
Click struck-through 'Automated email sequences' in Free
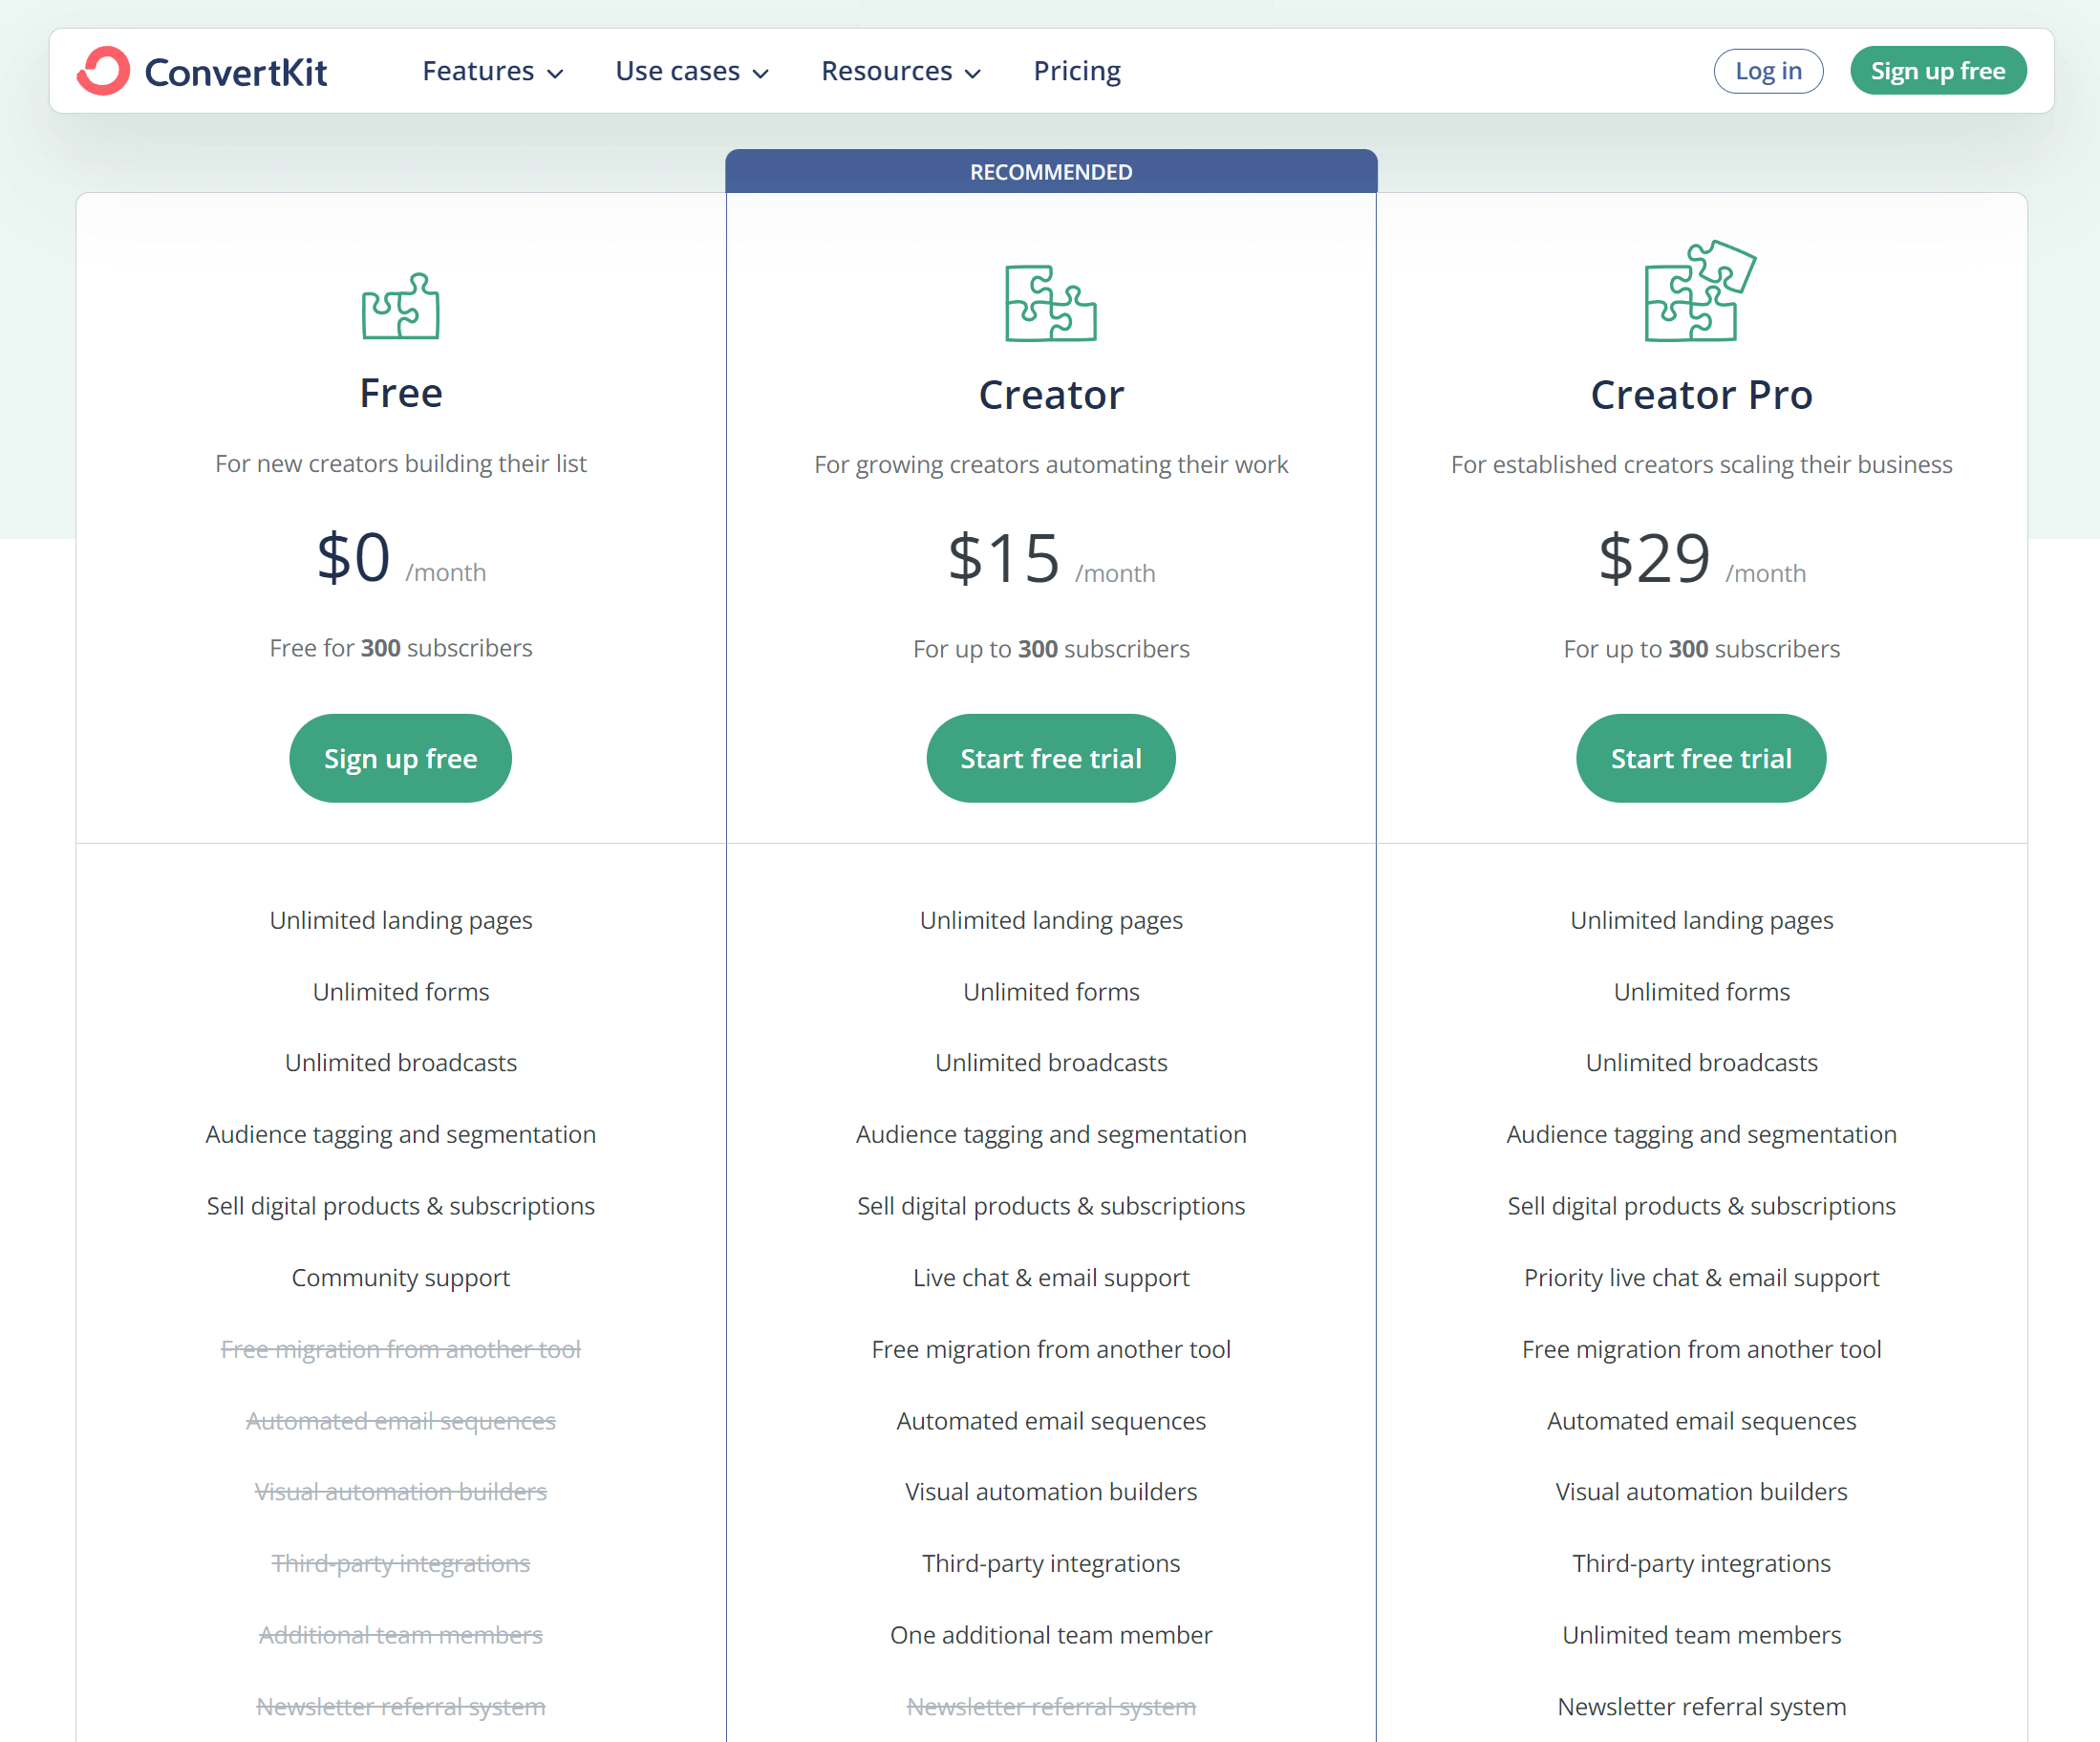401,1421
